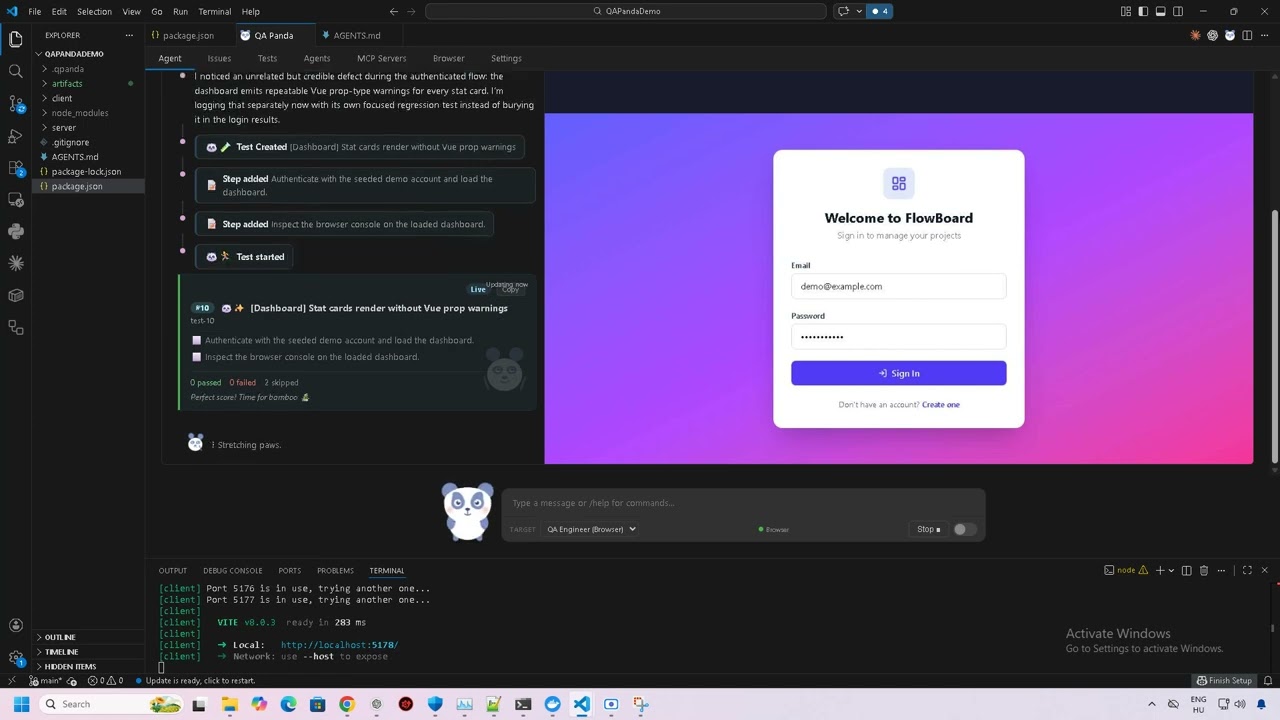Screen dimensions: 1280x720
Task: Toggle the secondary side bar
Action: point(1178,11)
